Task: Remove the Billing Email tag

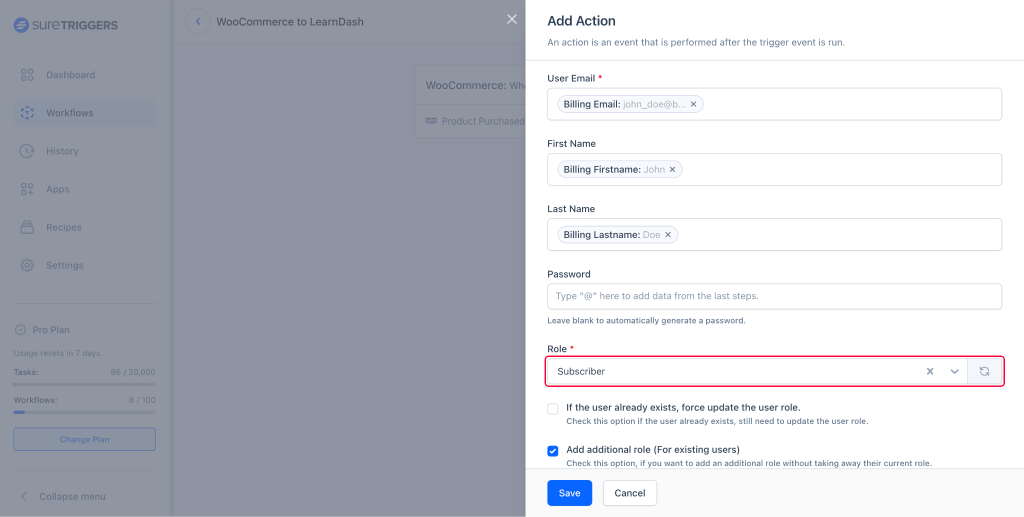Action: tap(693, 104)
